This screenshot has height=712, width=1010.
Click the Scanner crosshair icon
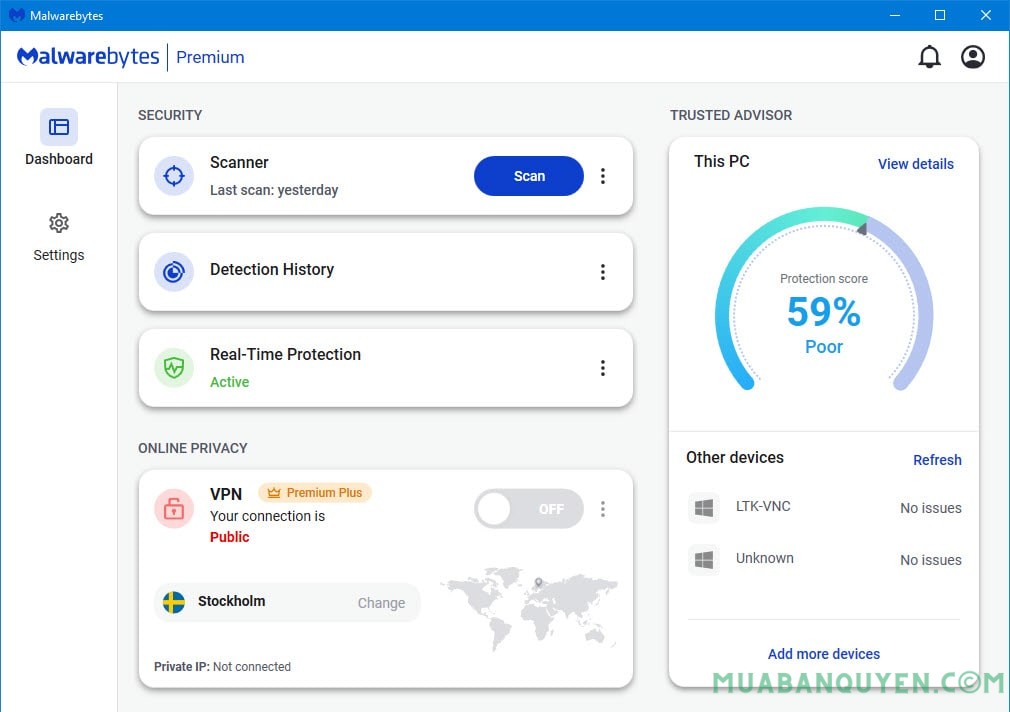point(174,176)
